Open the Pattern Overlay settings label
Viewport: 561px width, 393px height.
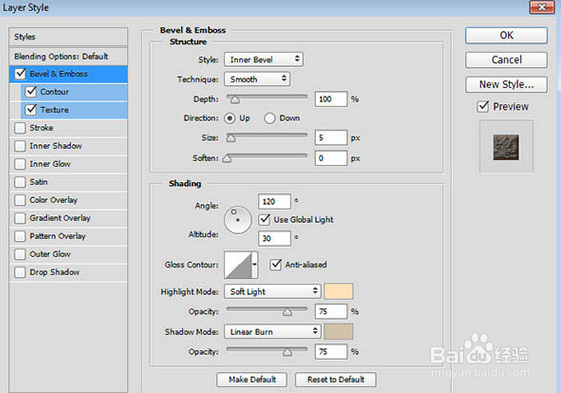click(x=58, y=236)
